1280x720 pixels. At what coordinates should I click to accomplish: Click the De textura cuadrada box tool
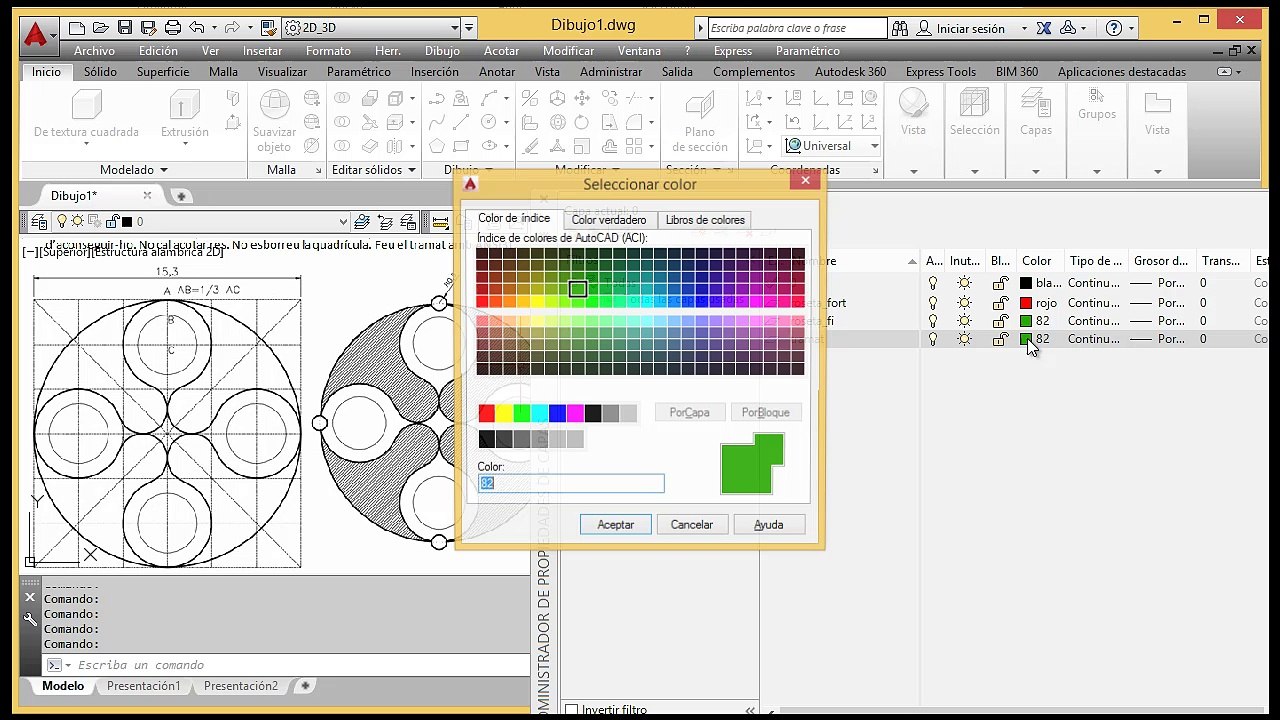pos(87,105)
